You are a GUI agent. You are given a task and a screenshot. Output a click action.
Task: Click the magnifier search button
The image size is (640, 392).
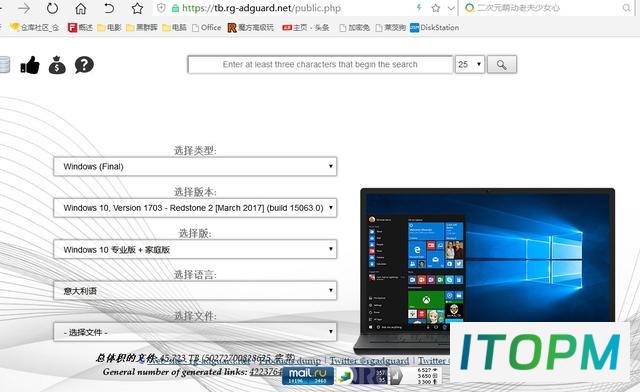pyautogui.click(x=502, y=65)
